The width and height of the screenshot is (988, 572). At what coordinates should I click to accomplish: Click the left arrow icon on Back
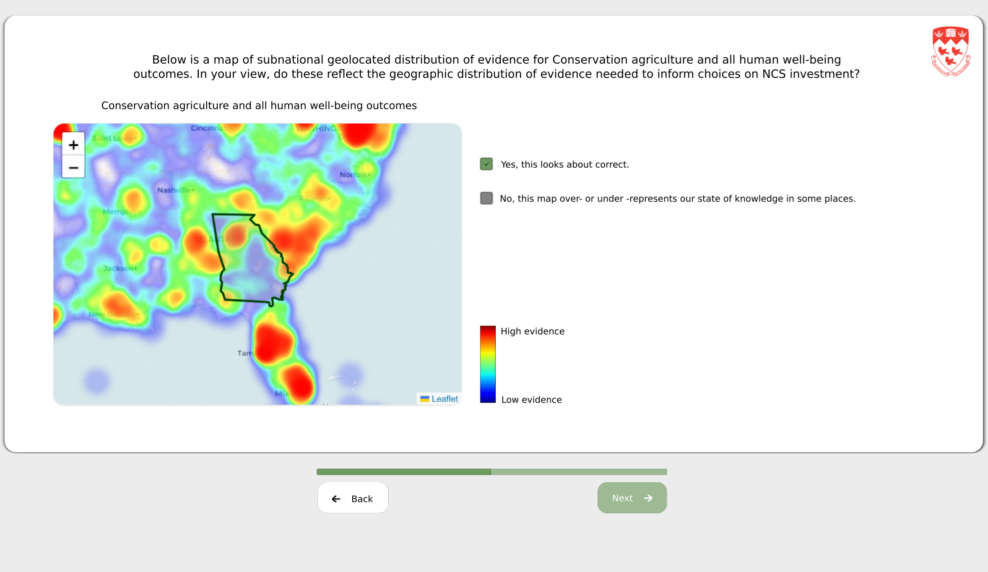336,498
